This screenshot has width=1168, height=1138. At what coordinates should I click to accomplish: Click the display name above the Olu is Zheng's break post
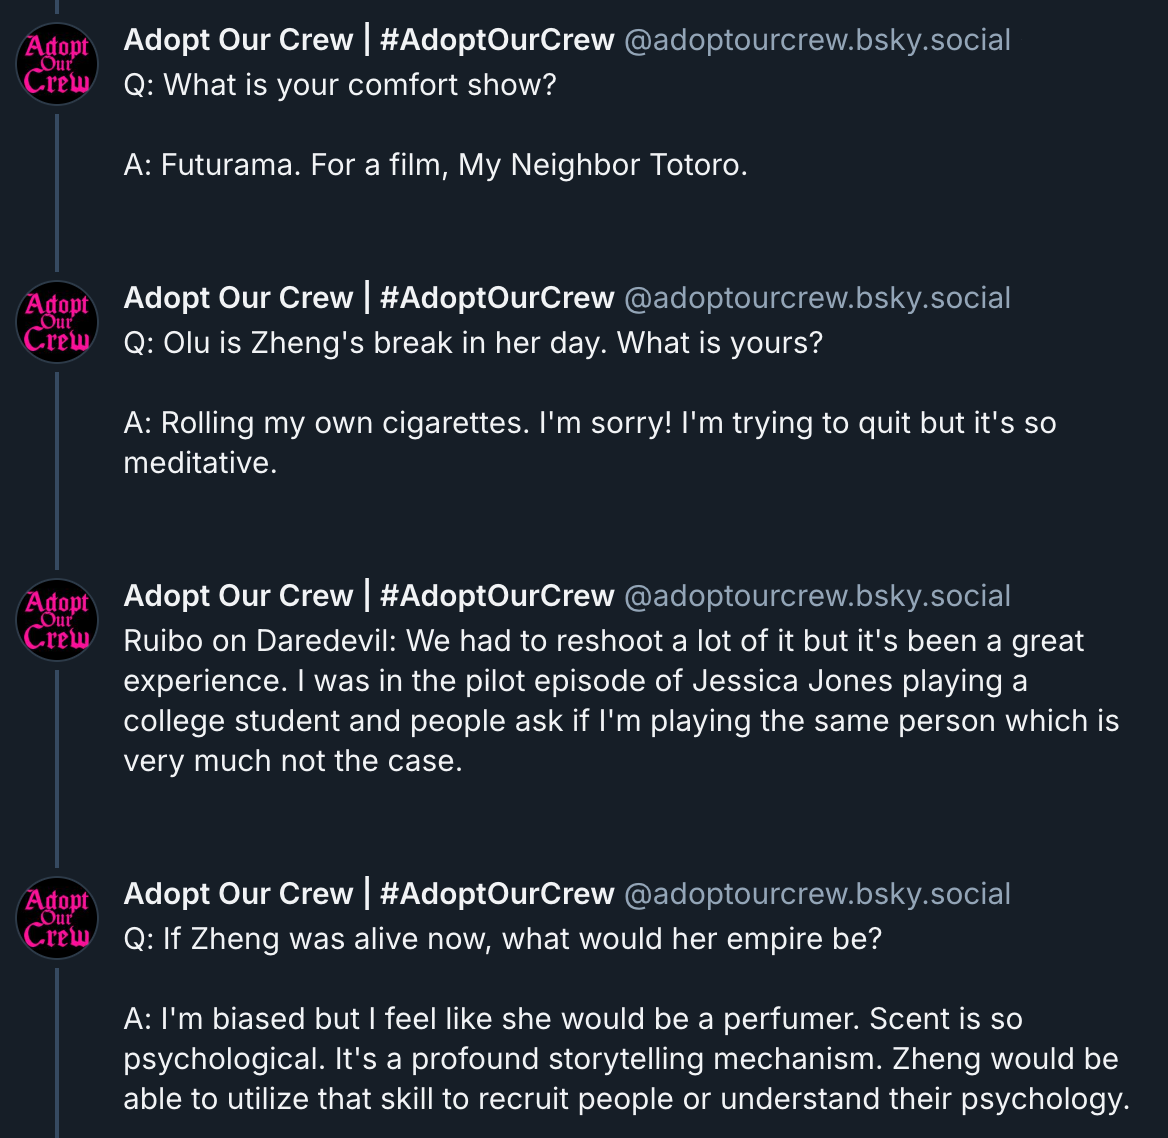238,298
